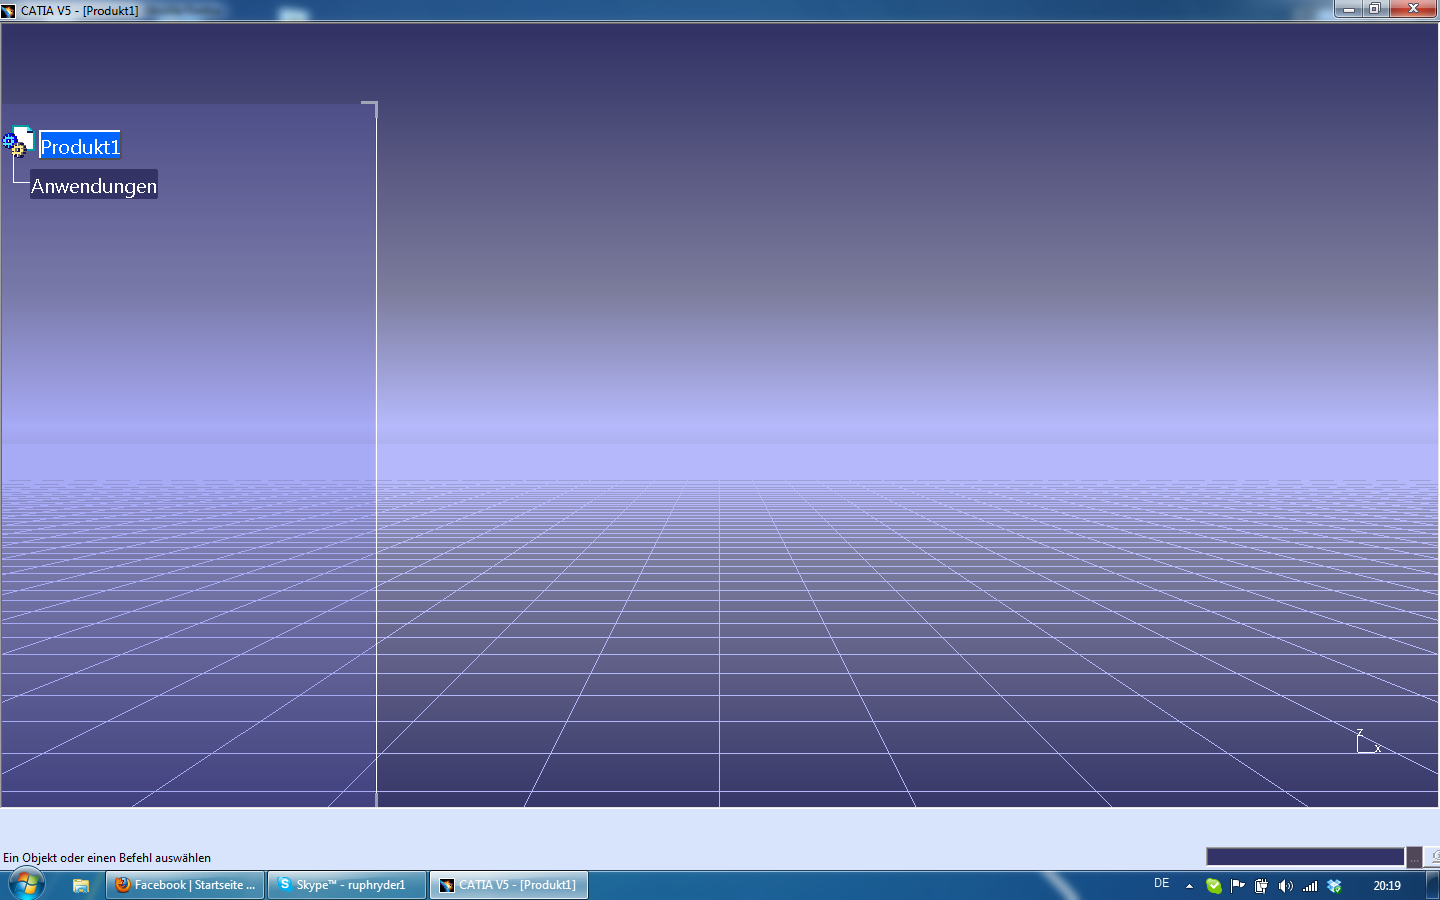1440x900 pixels.
Task: Select the Anwendungen tree node
Action: pyautogui.click(x=94, y=185)
